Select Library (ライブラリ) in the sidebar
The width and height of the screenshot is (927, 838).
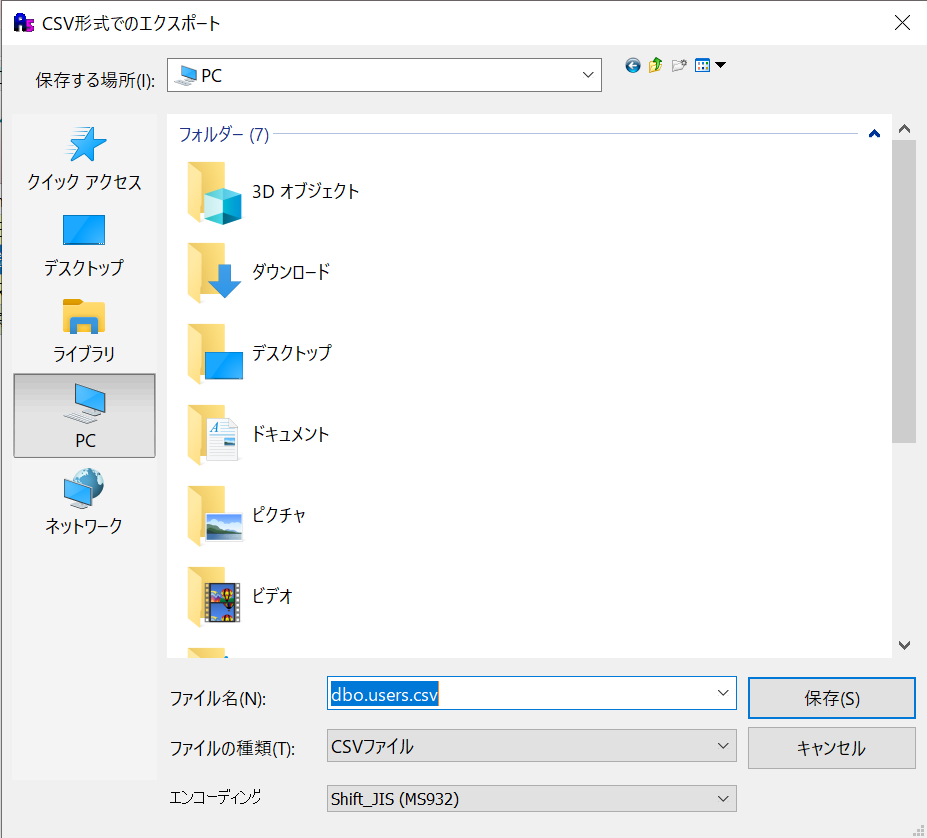click(x=84, y=331)
